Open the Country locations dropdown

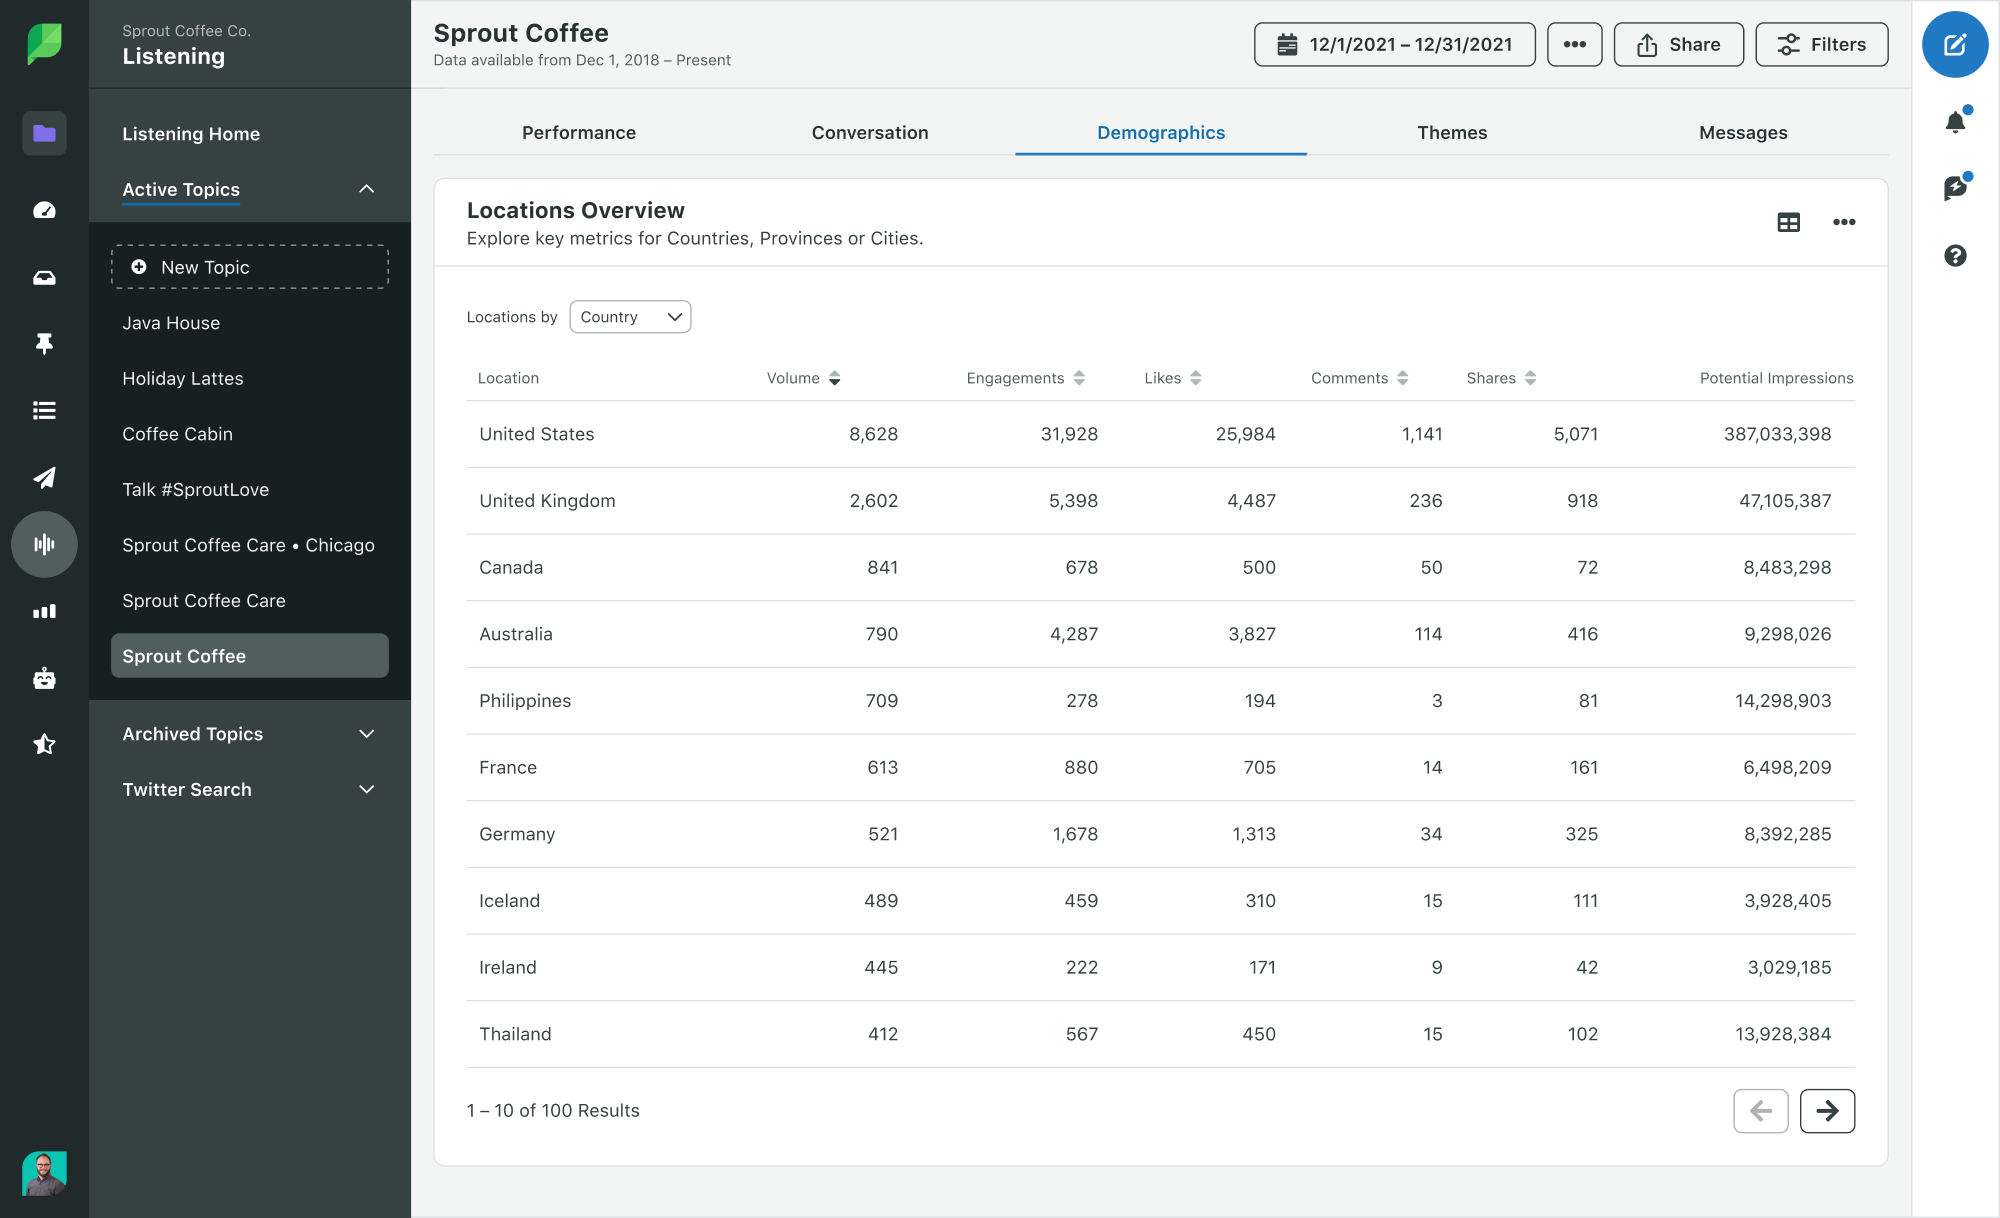630,317
